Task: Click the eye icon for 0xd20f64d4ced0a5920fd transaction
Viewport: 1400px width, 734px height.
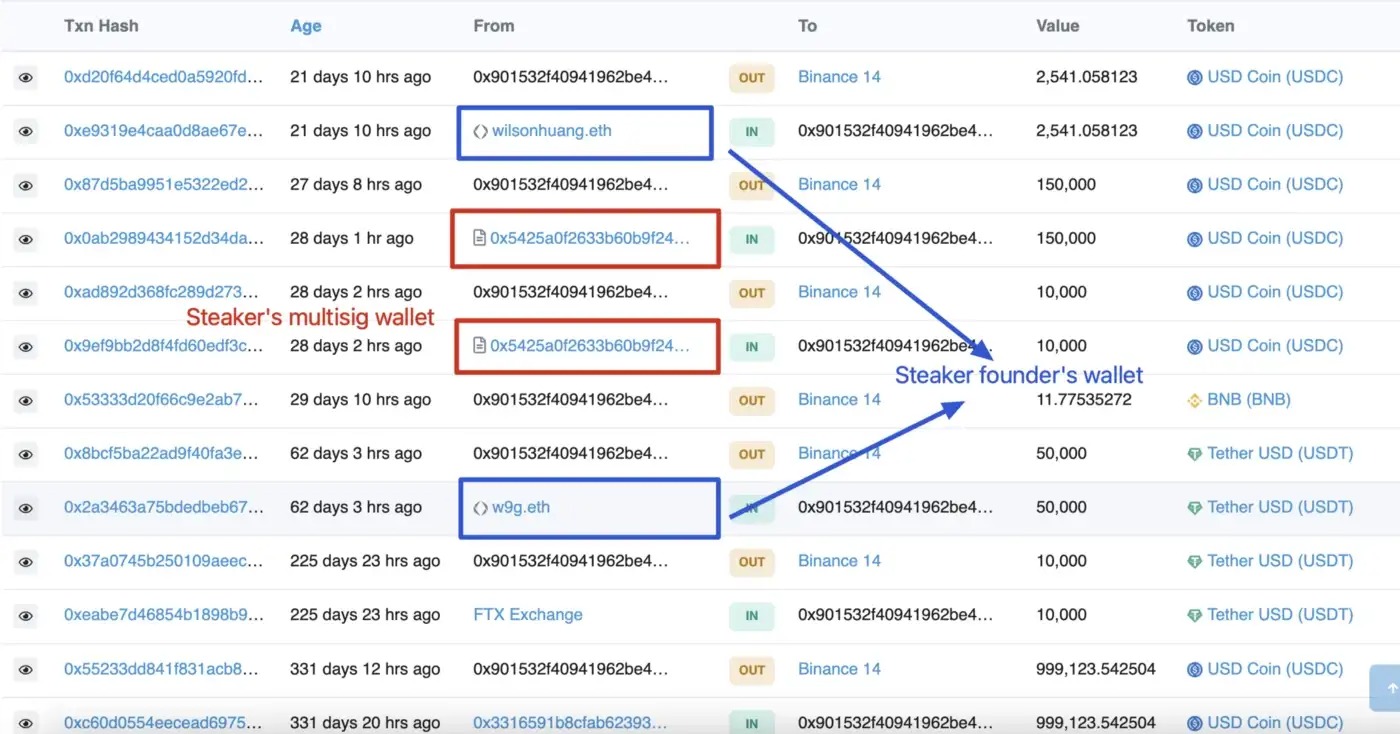Action: 26,77
